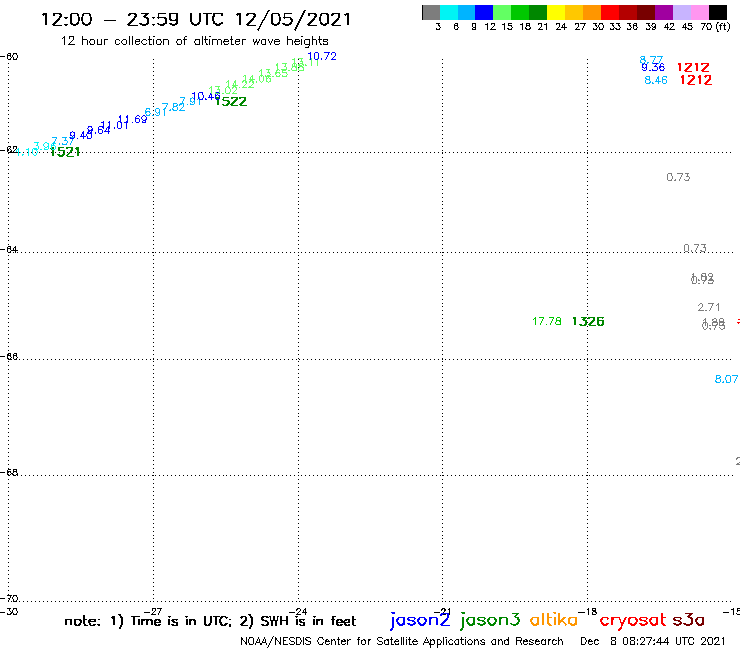Image resolution: width=740 pixels, height=650 pixels.
Task: Click the cyan swatch in the color scale
Action: (449, 12)
